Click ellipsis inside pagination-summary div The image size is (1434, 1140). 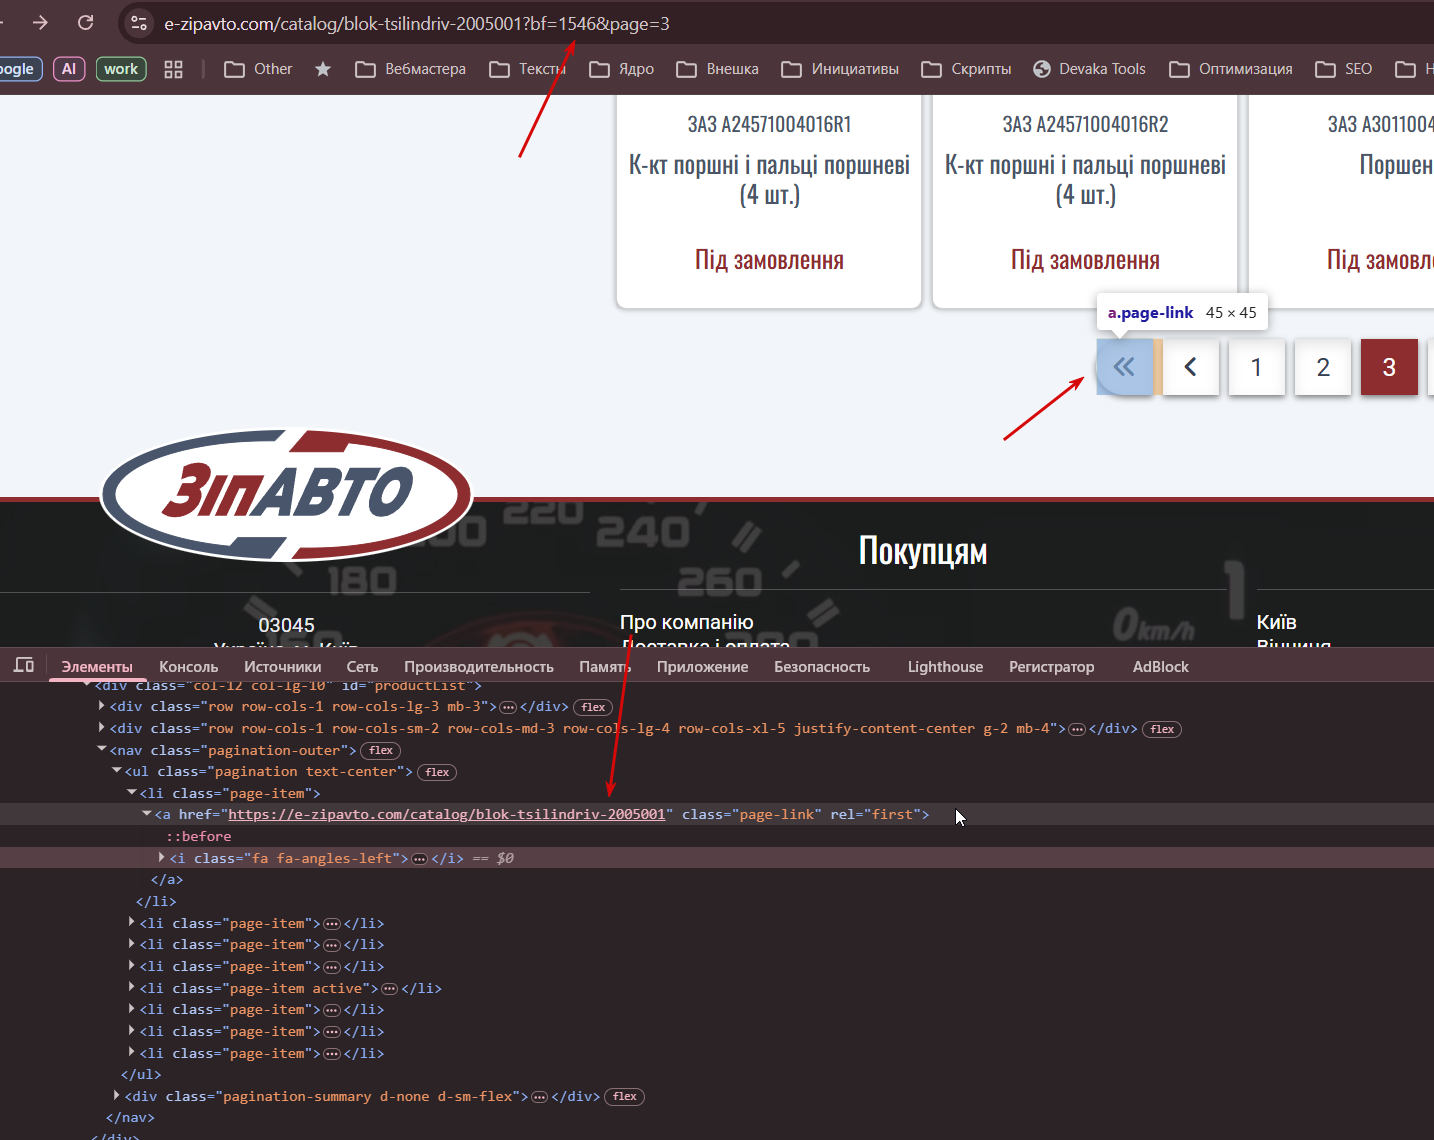(539, 1097)
